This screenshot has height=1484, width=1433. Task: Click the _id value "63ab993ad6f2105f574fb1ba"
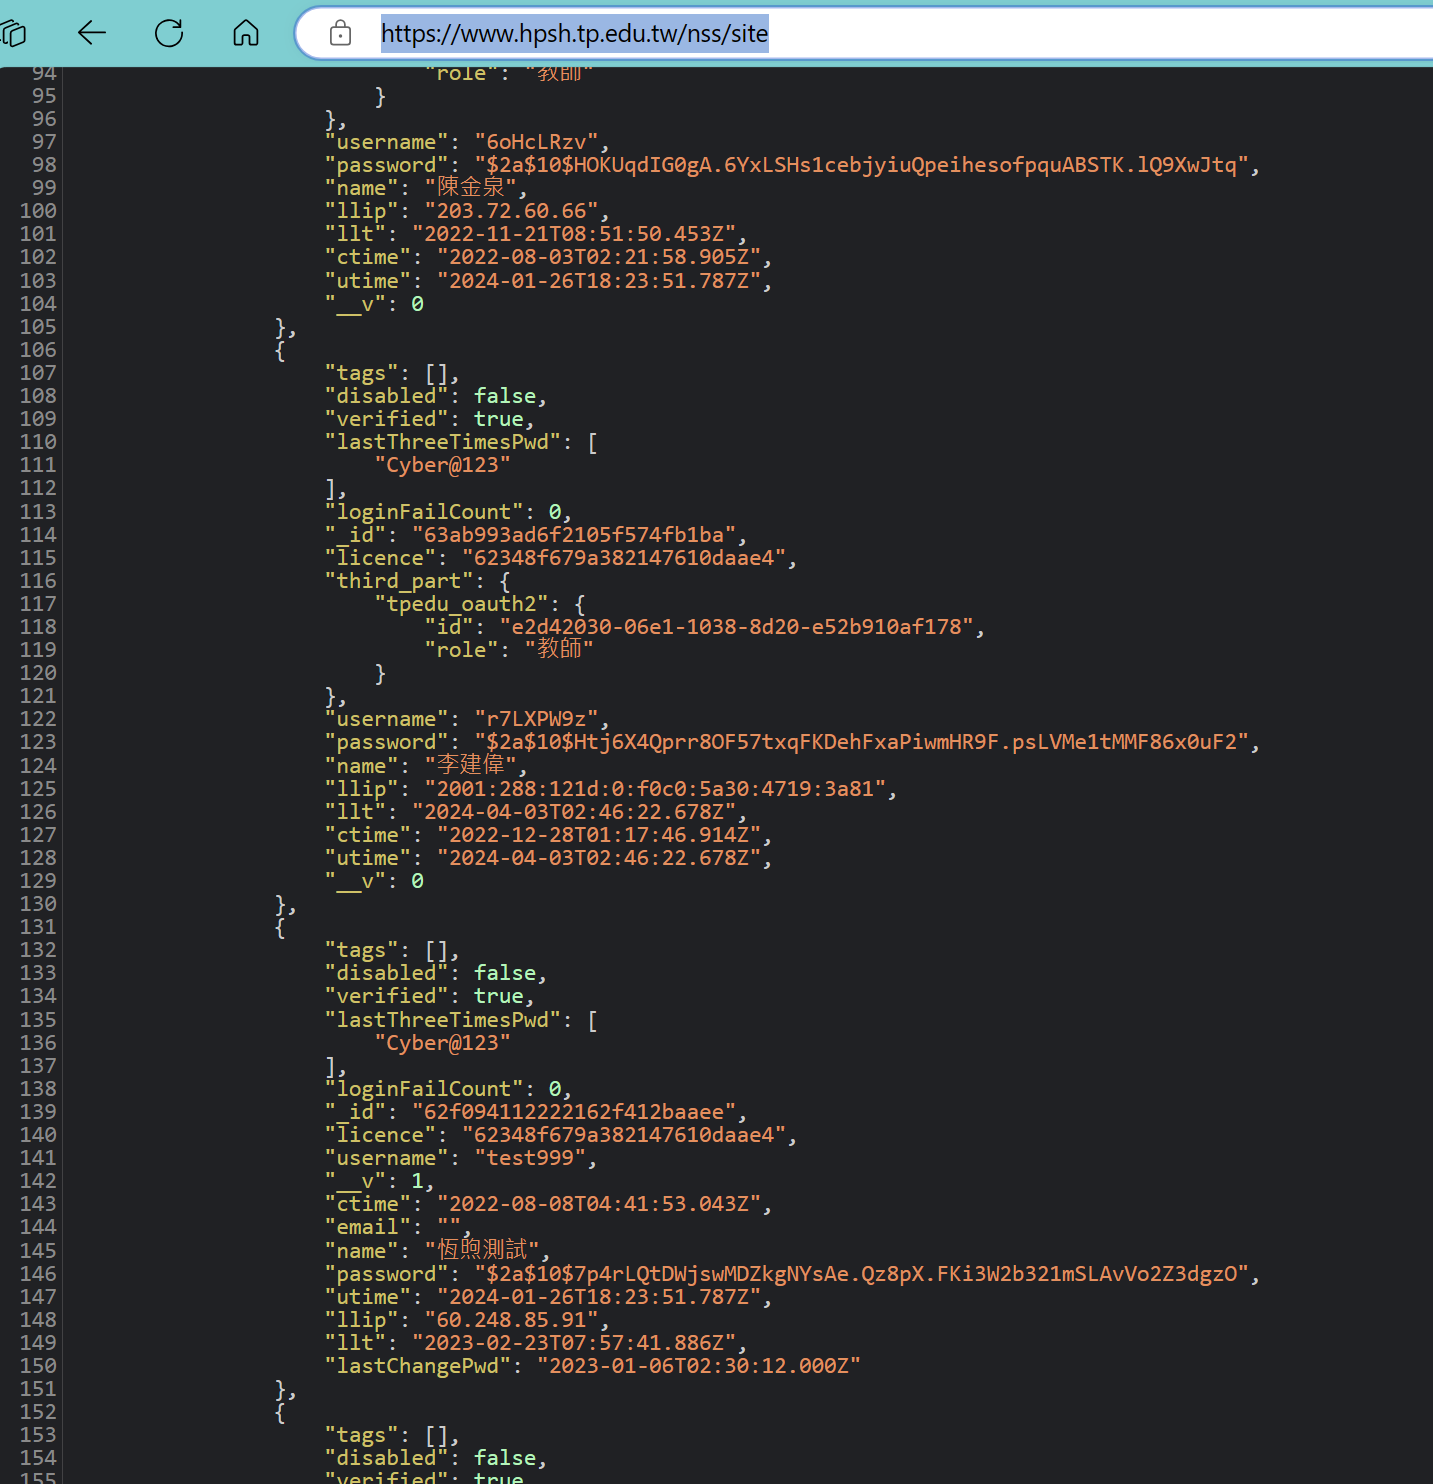coord(574,535)
